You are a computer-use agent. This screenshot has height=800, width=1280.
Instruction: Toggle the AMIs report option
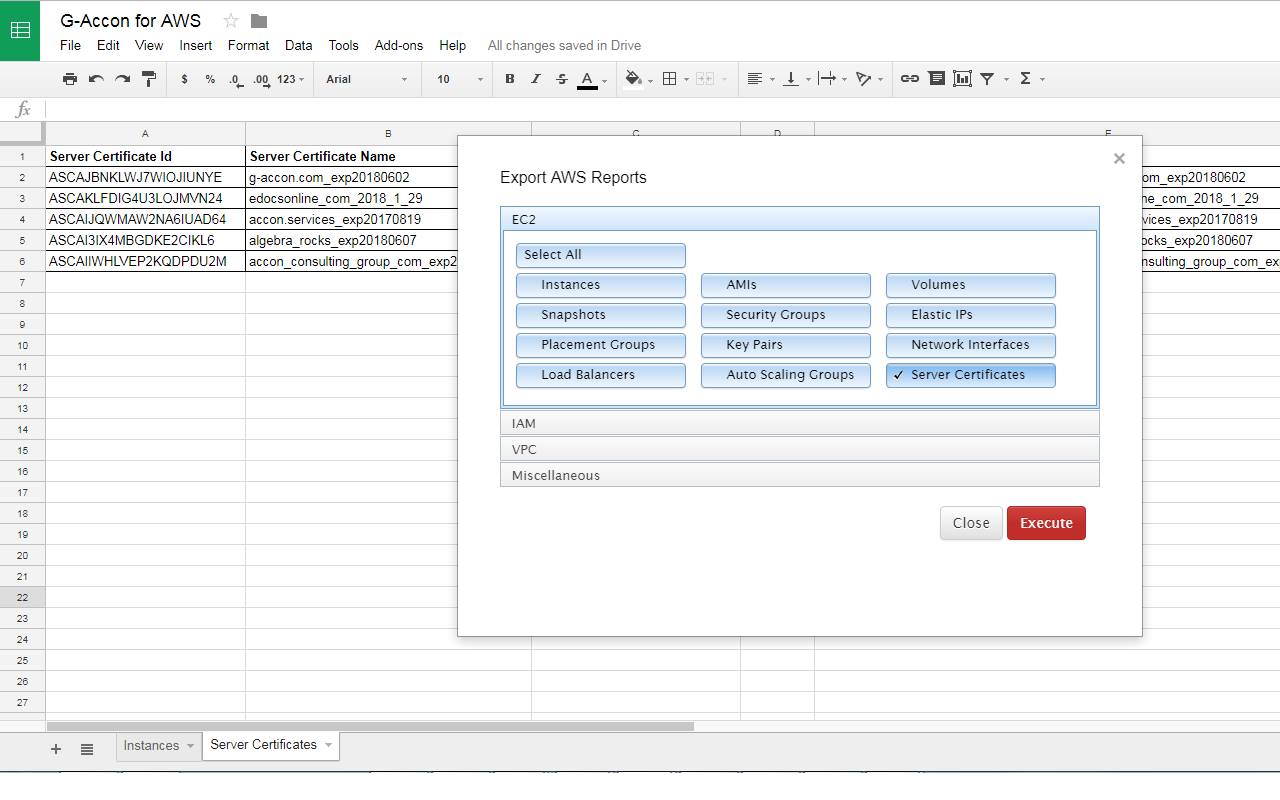[786, 285]
